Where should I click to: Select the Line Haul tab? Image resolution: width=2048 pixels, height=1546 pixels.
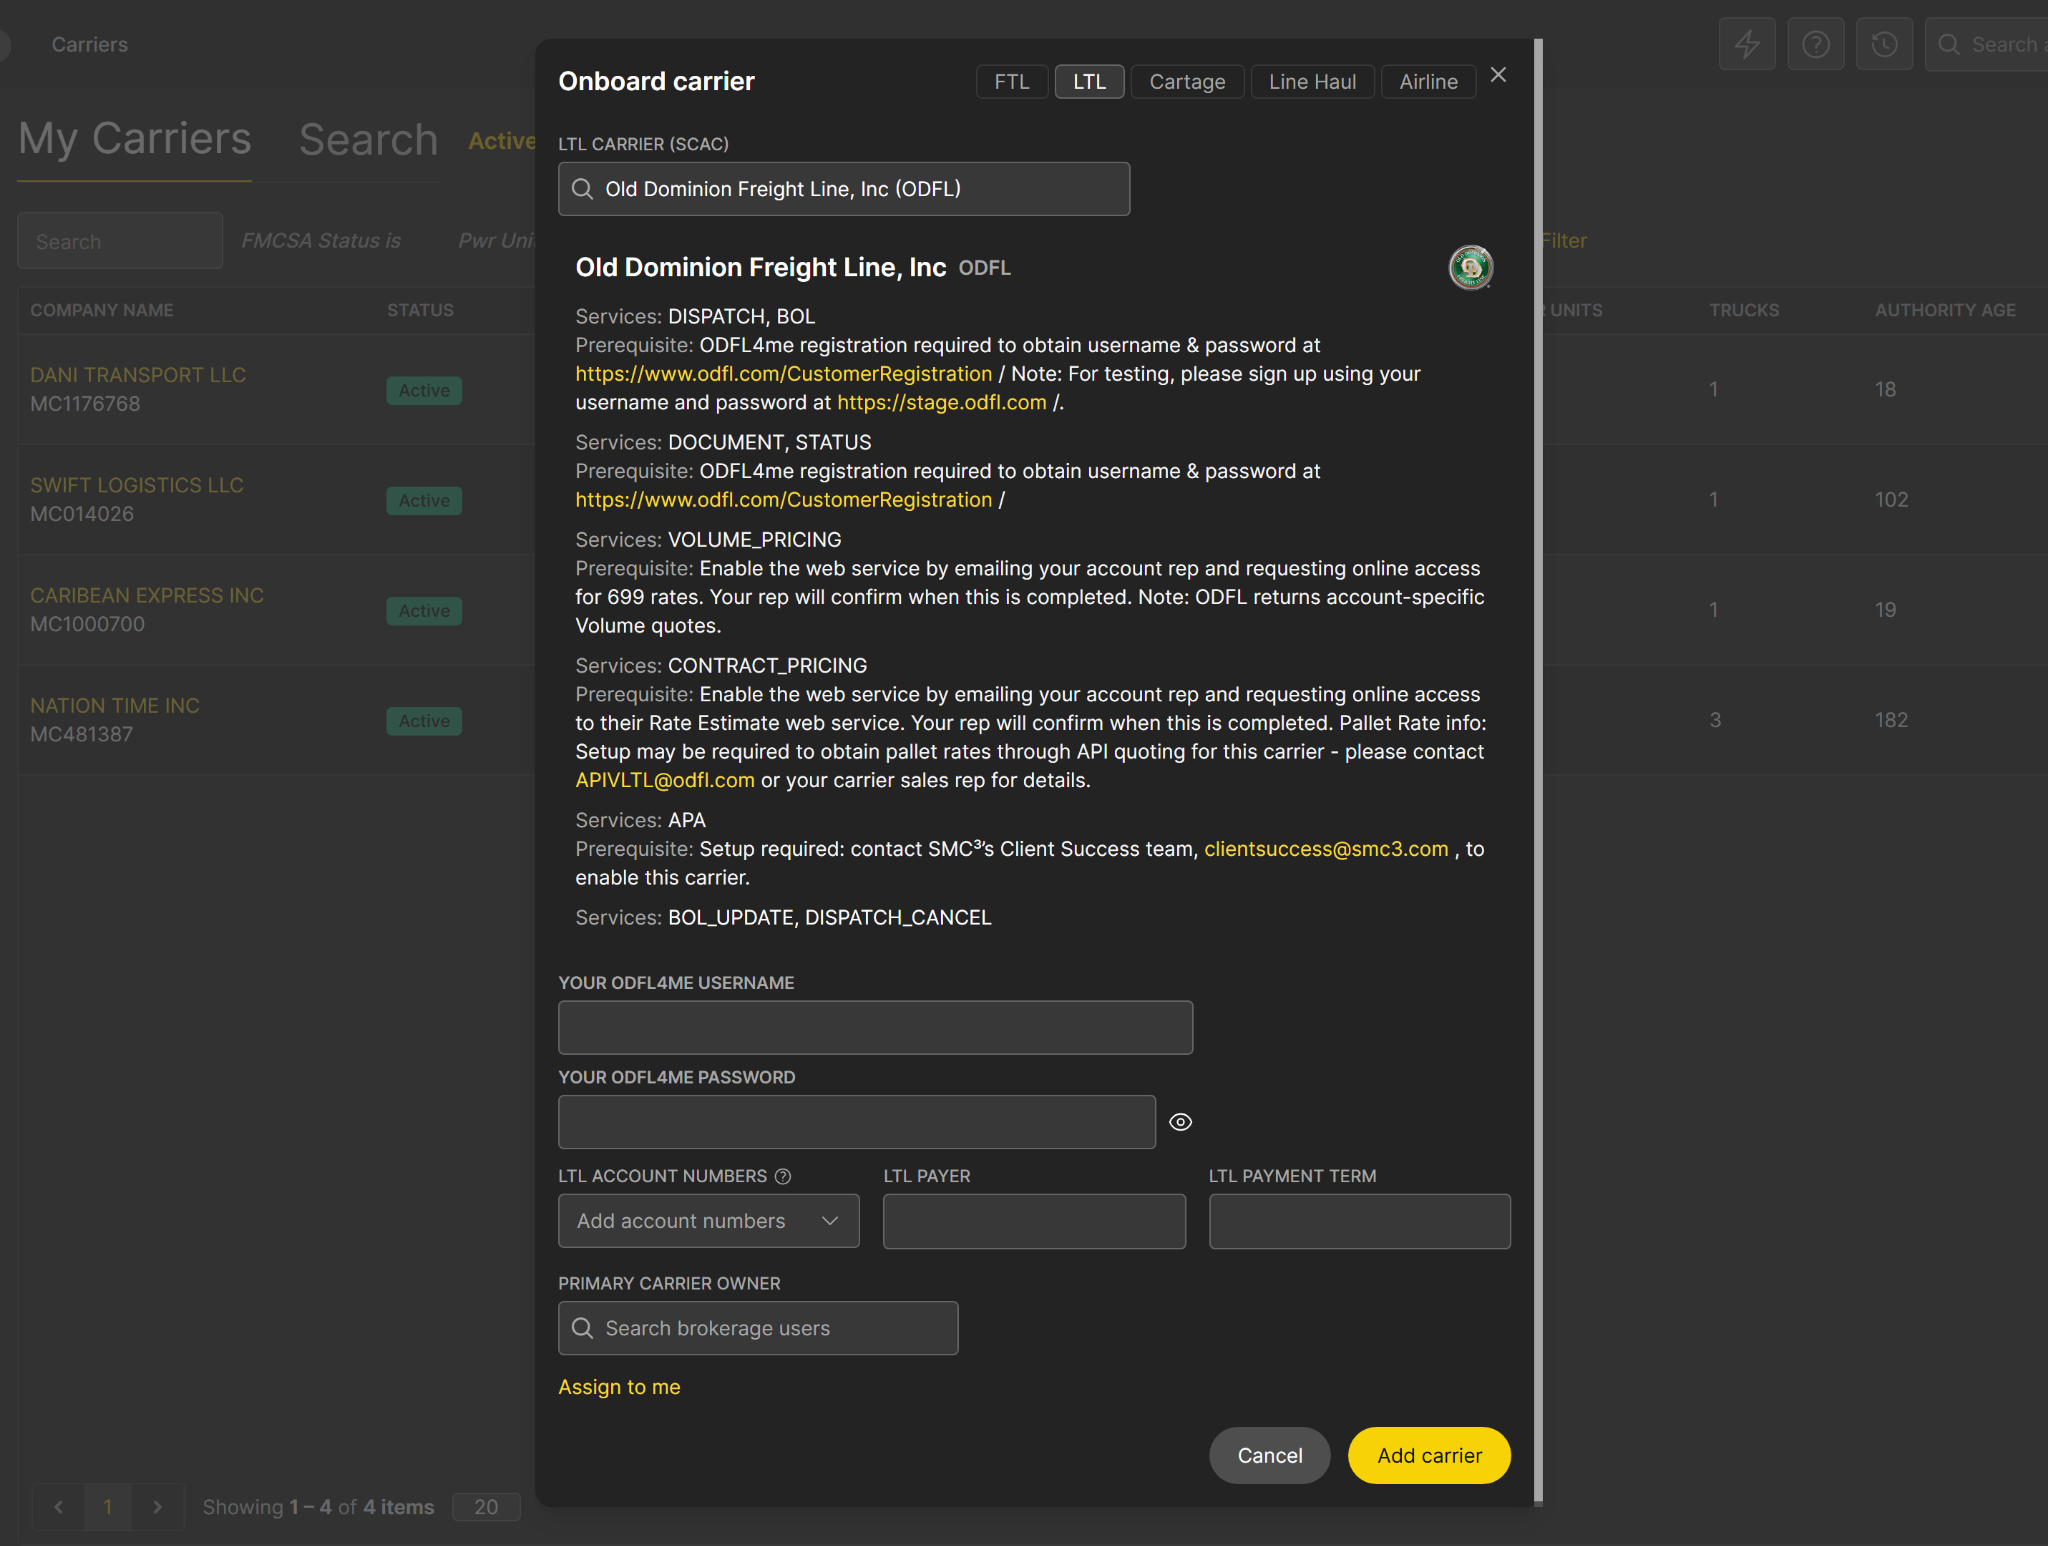(x=1312, y=82)
